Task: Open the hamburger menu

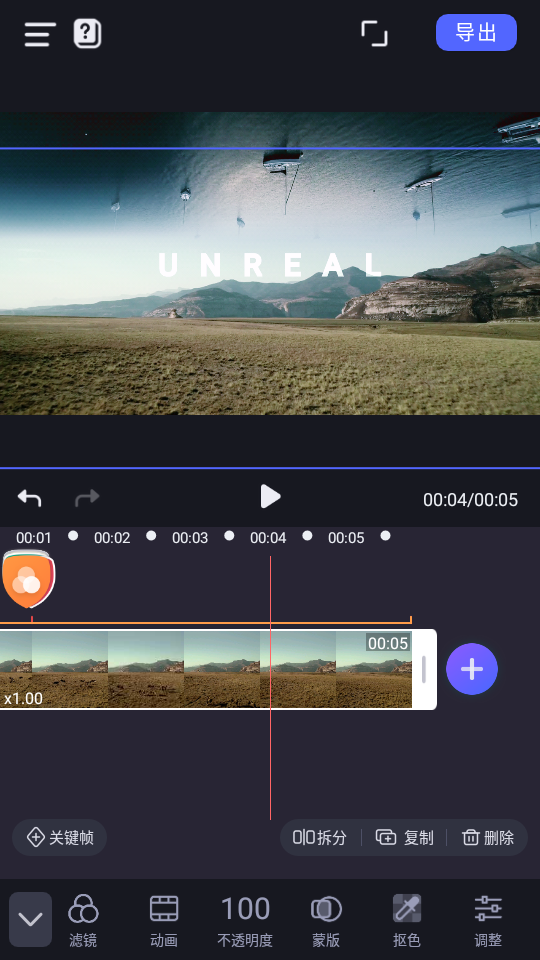Action: pos(40,34)
